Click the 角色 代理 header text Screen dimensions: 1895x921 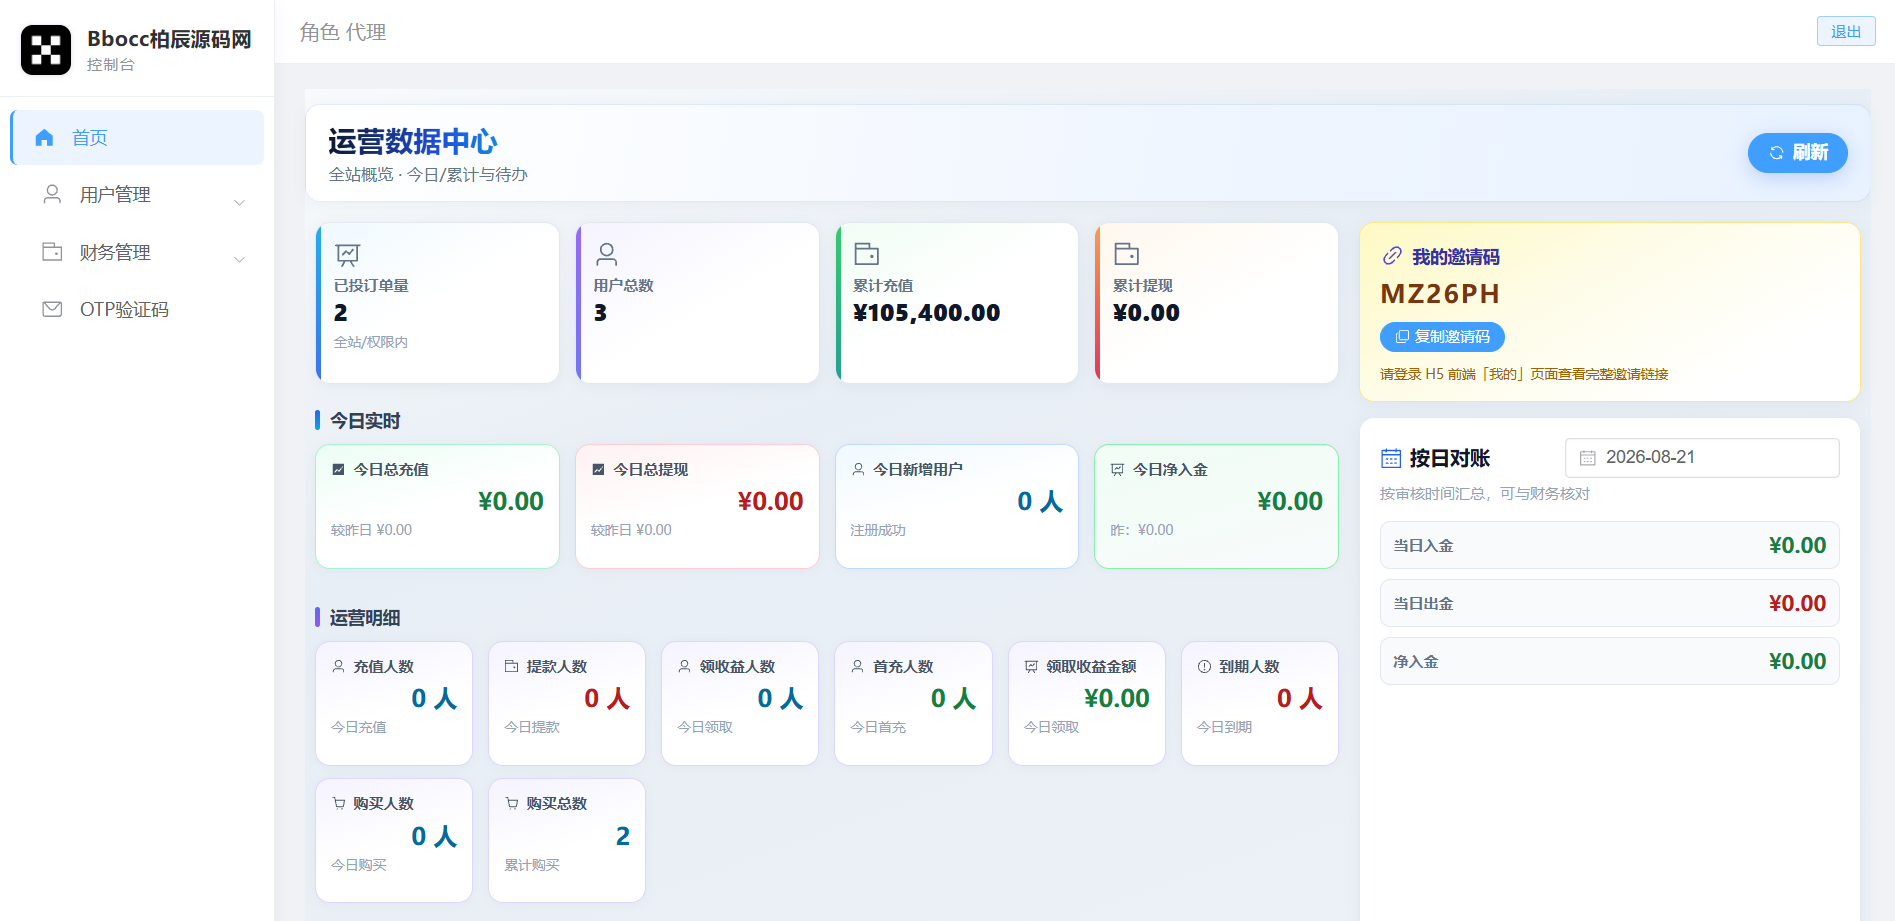(343, 32)
